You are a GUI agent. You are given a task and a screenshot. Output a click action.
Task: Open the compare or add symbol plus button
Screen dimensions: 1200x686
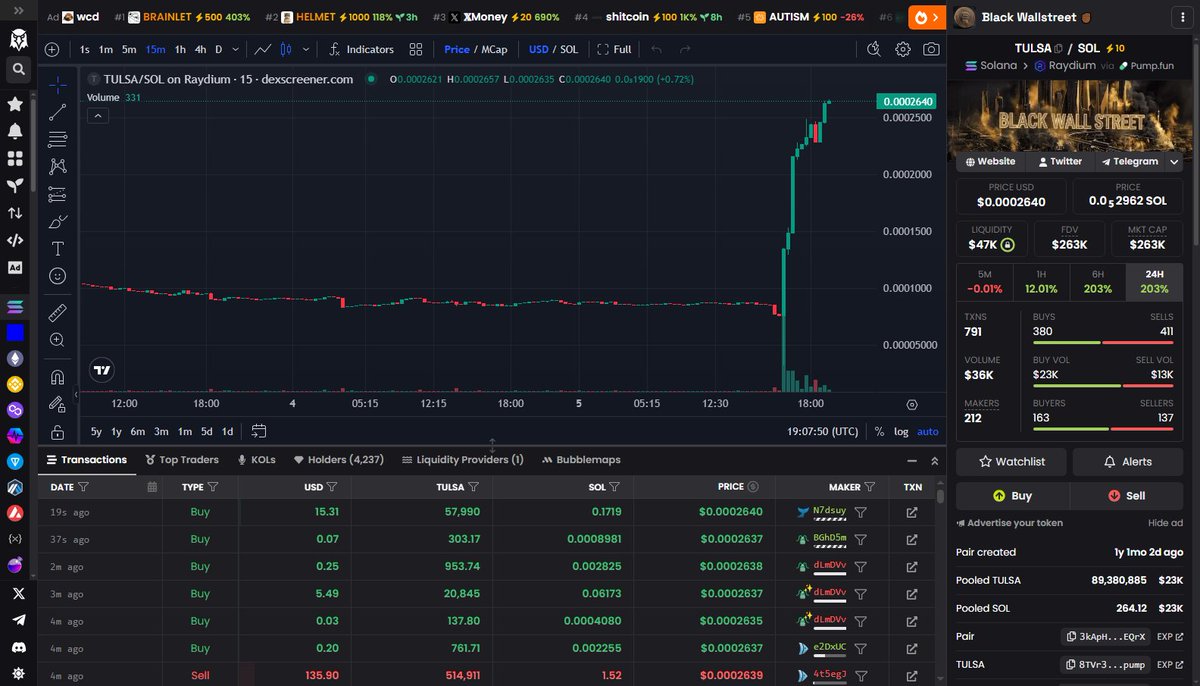(x=52, y=49)
